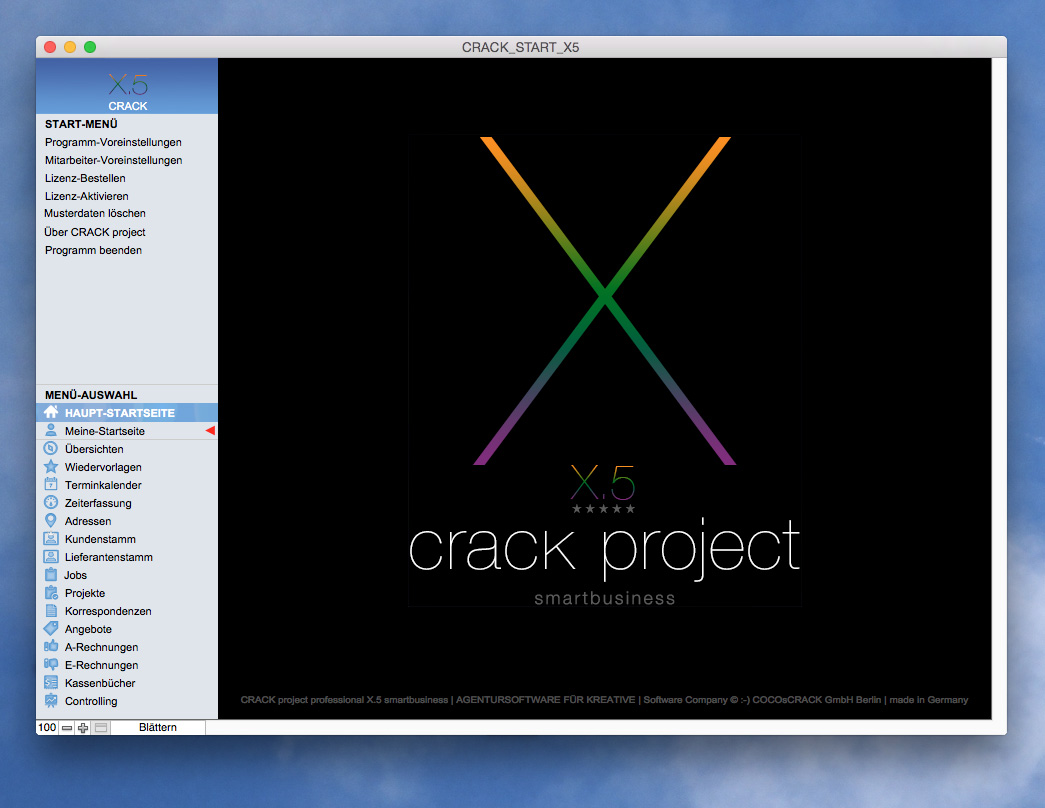The width and height of the screenshot is (1045, 808).
Task: Zoom in using the plus button
Action: [83, 728]
